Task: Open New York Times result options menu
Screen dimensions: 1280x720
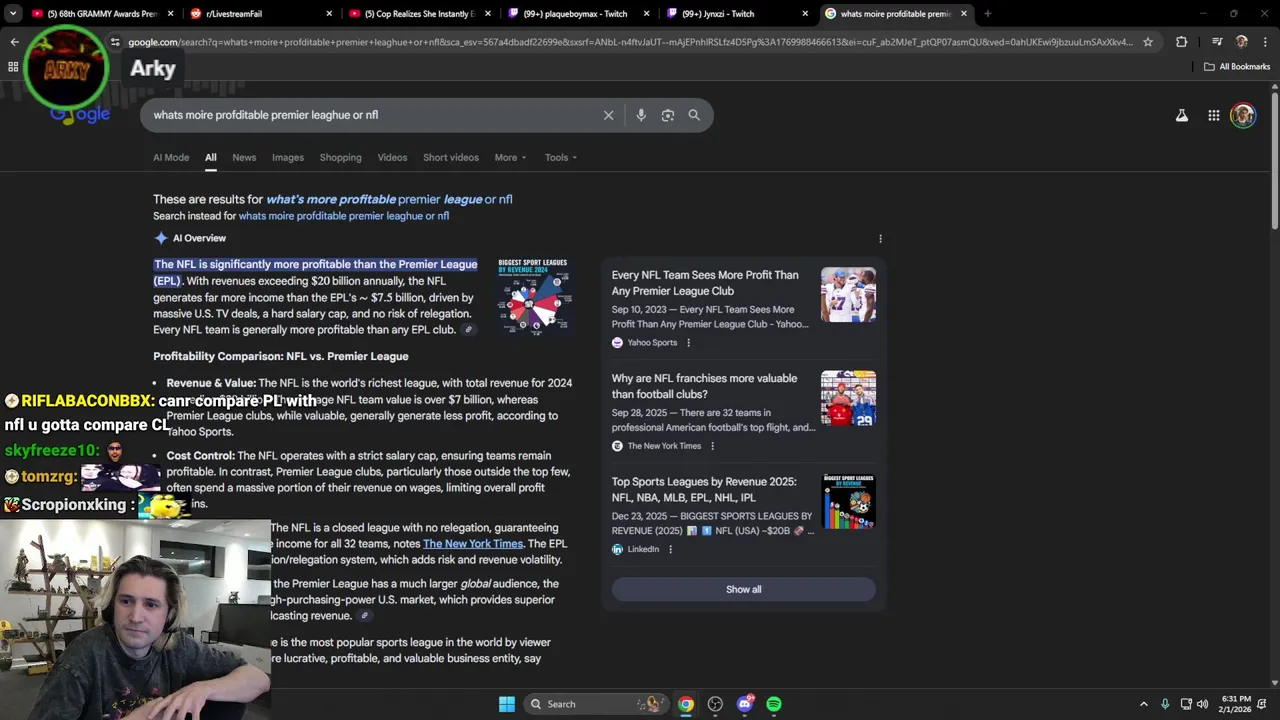Action: (712, 446)
